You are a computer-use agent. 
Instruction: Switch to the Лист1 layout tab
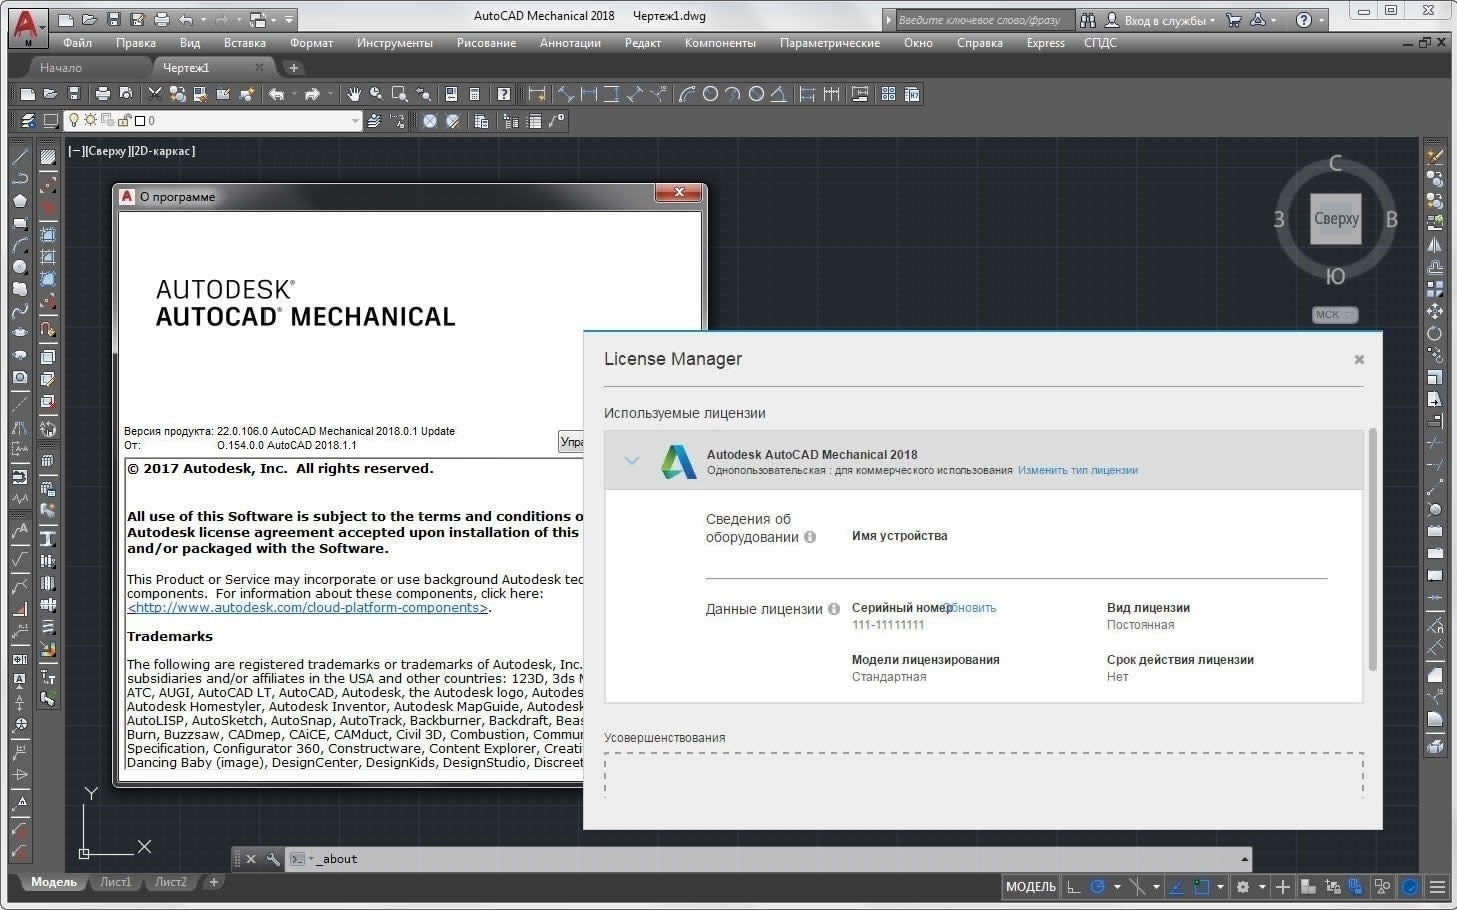[x=115, y=882]
